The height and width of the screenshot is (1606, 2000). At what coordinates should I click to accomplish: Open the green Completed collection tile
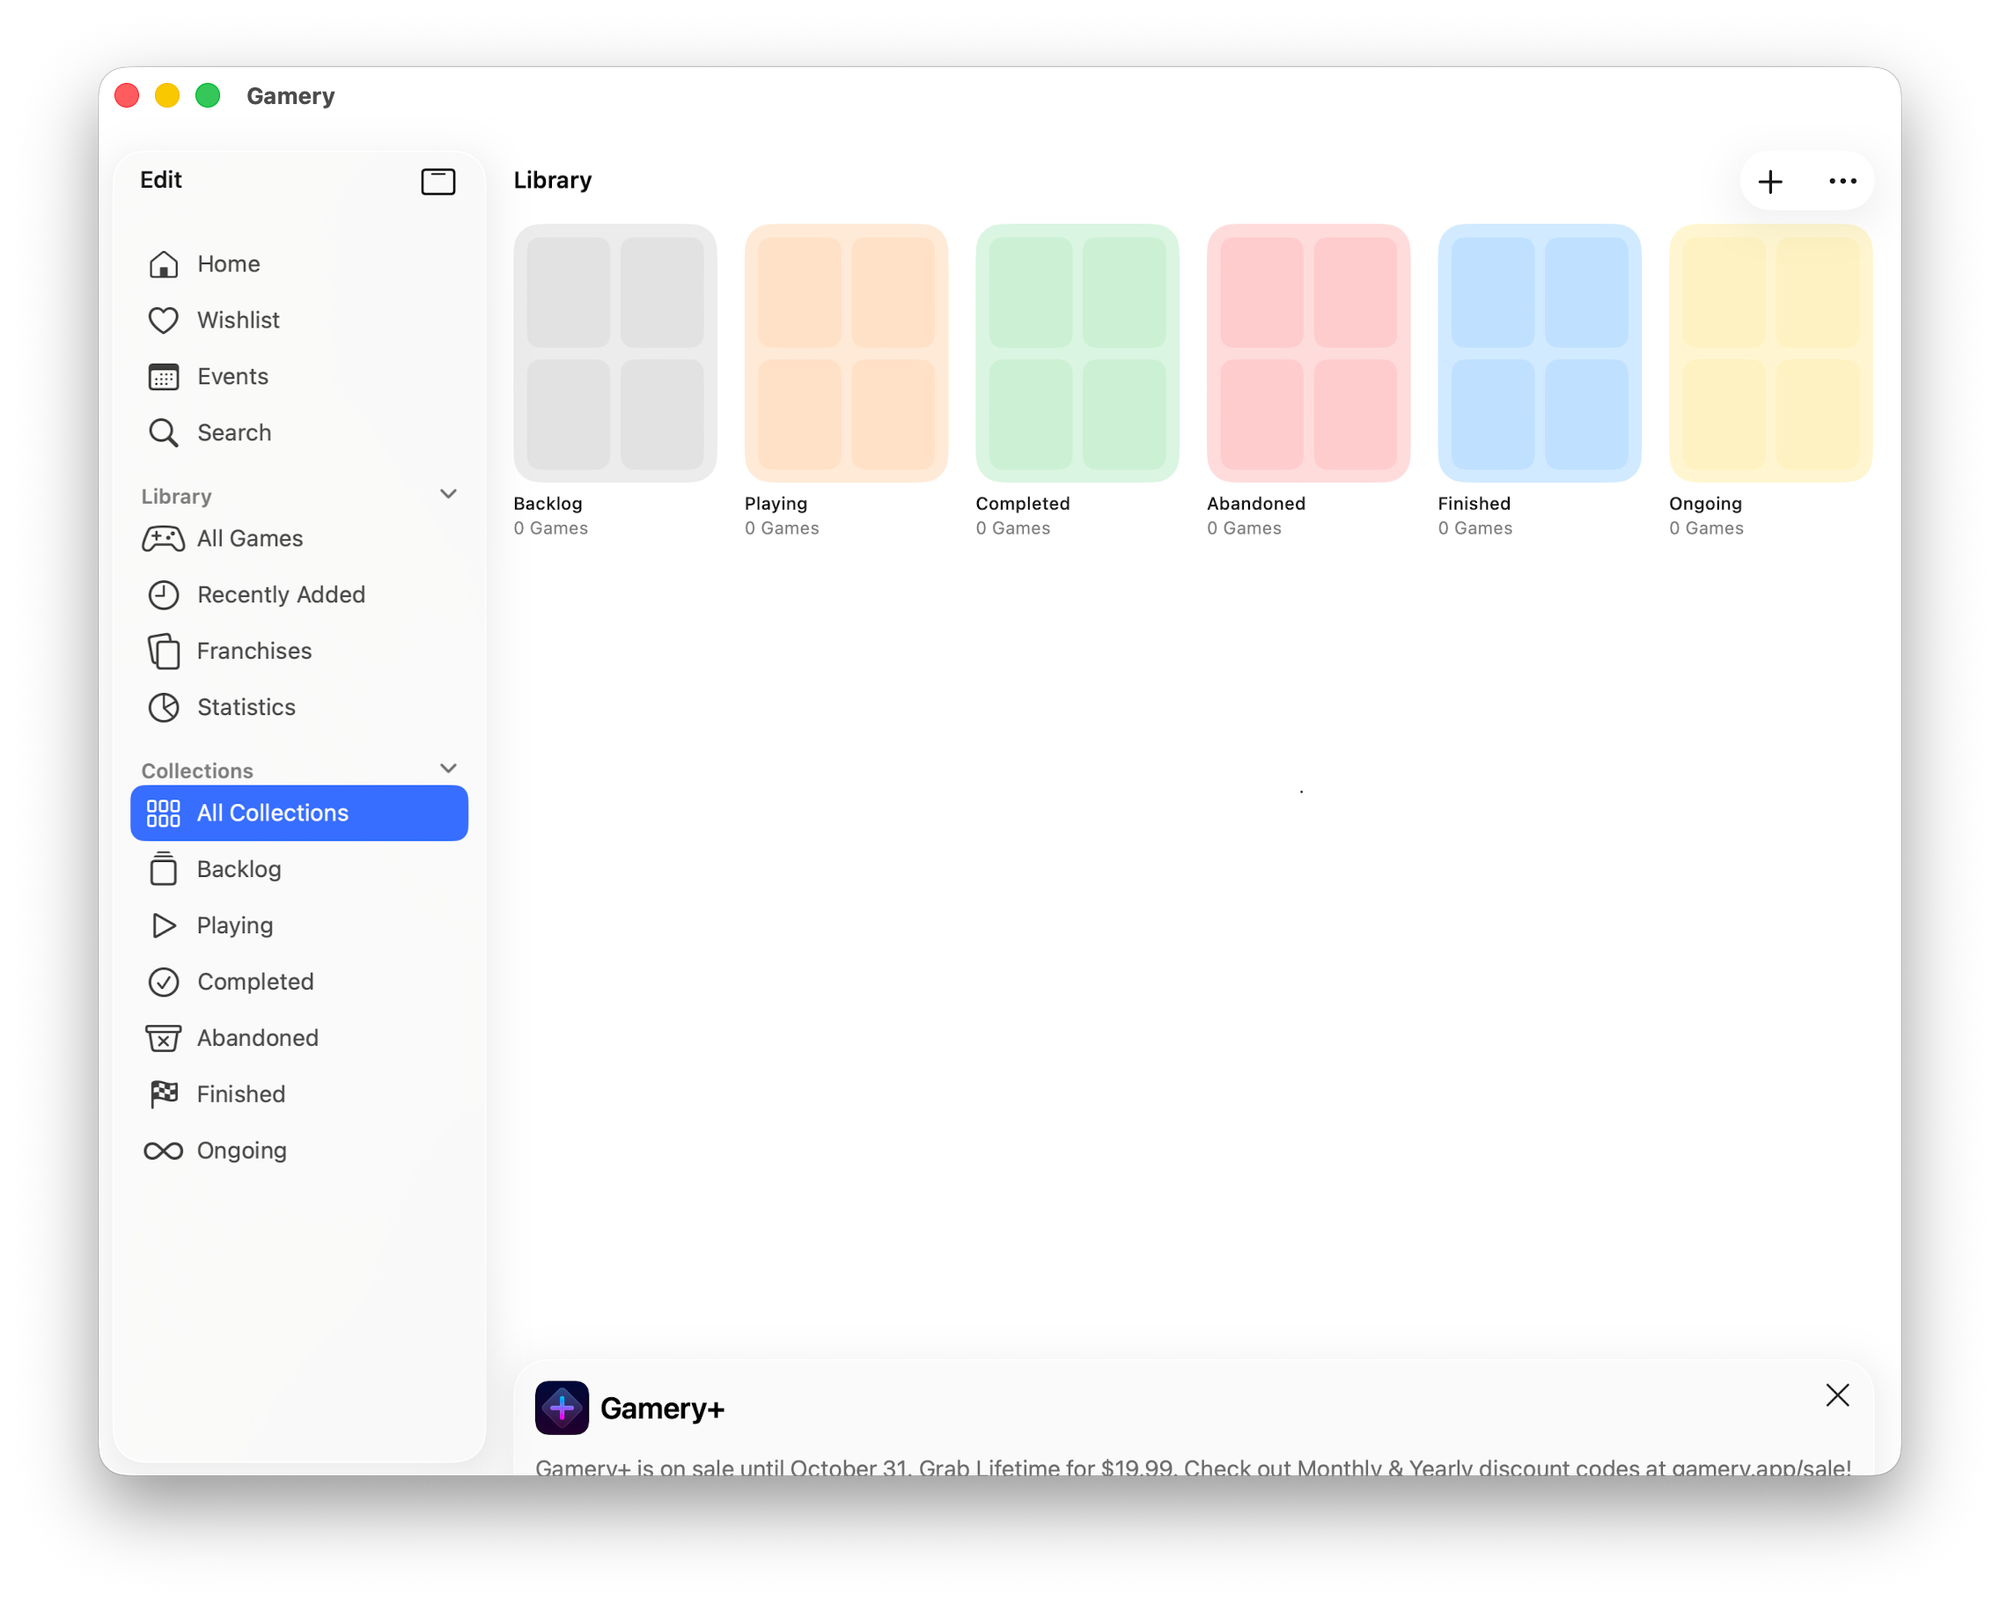pos(1077,353)
